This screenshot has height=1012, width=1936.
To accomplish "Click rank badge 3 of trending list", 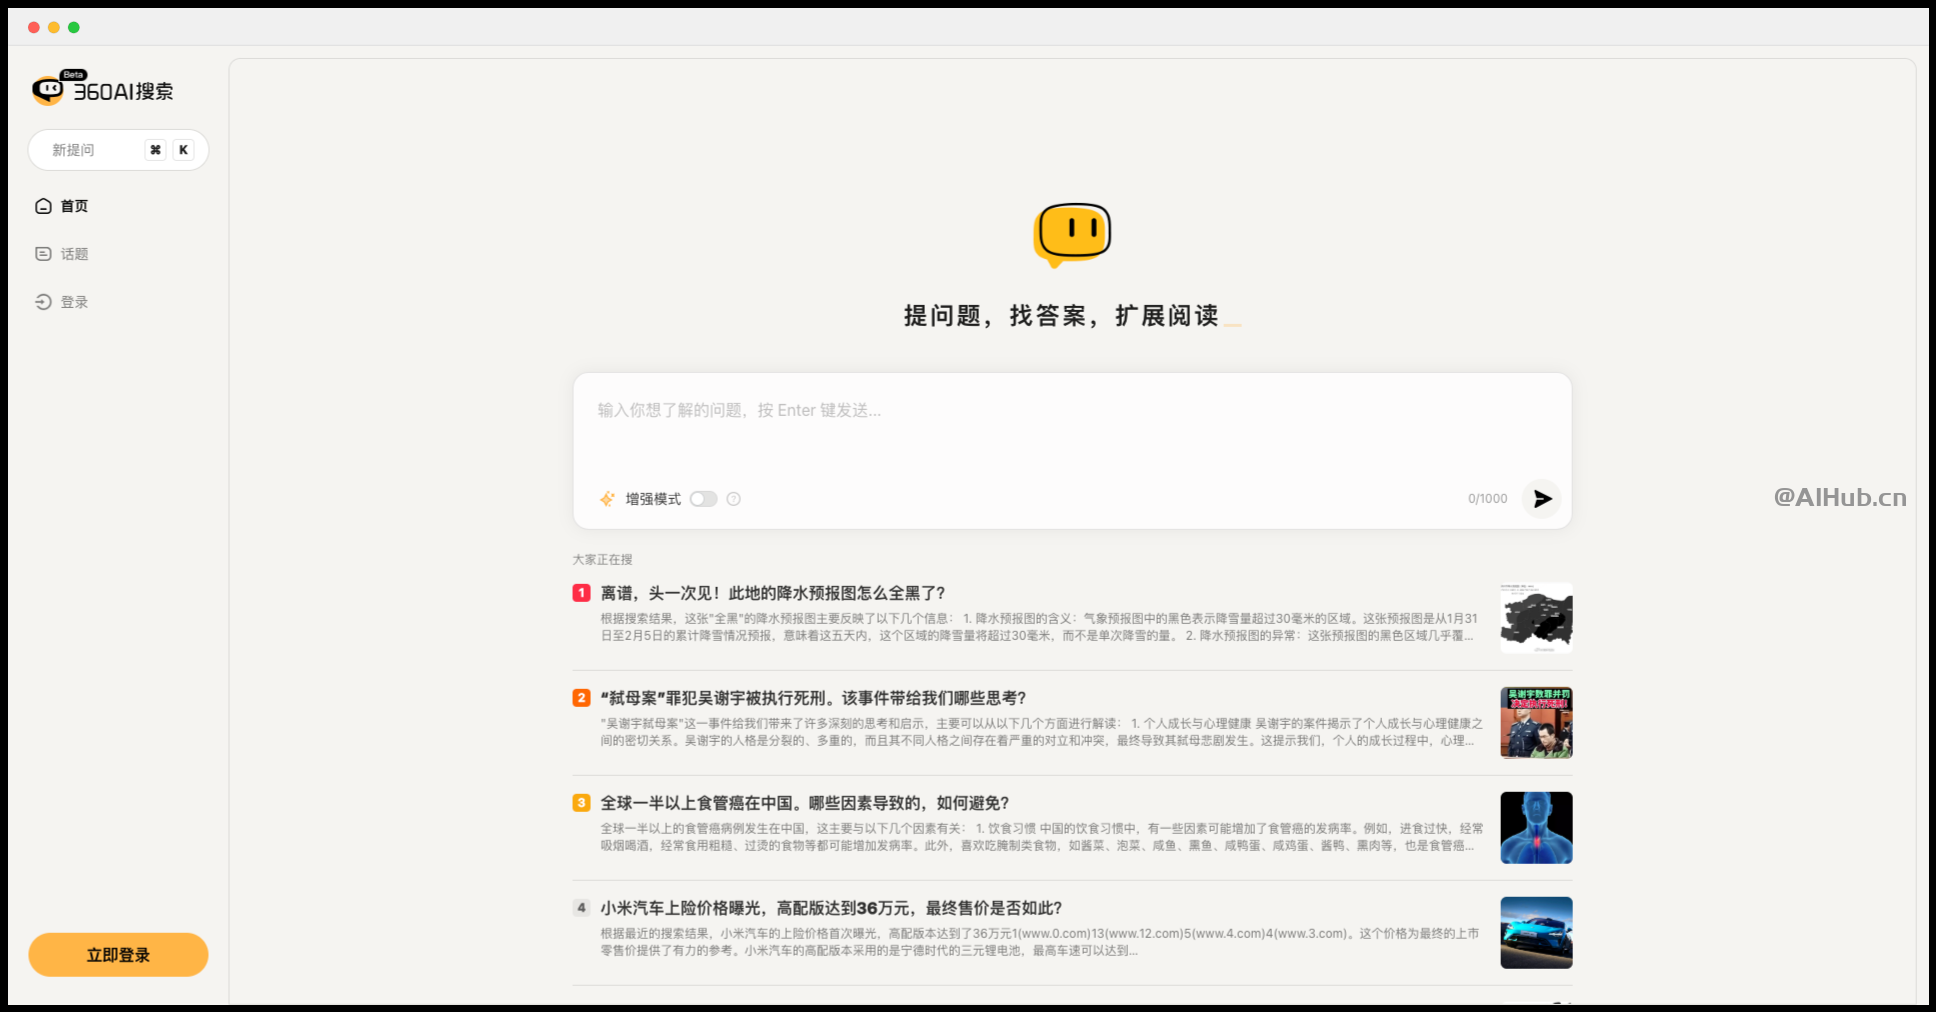I will tap(581, 803).
